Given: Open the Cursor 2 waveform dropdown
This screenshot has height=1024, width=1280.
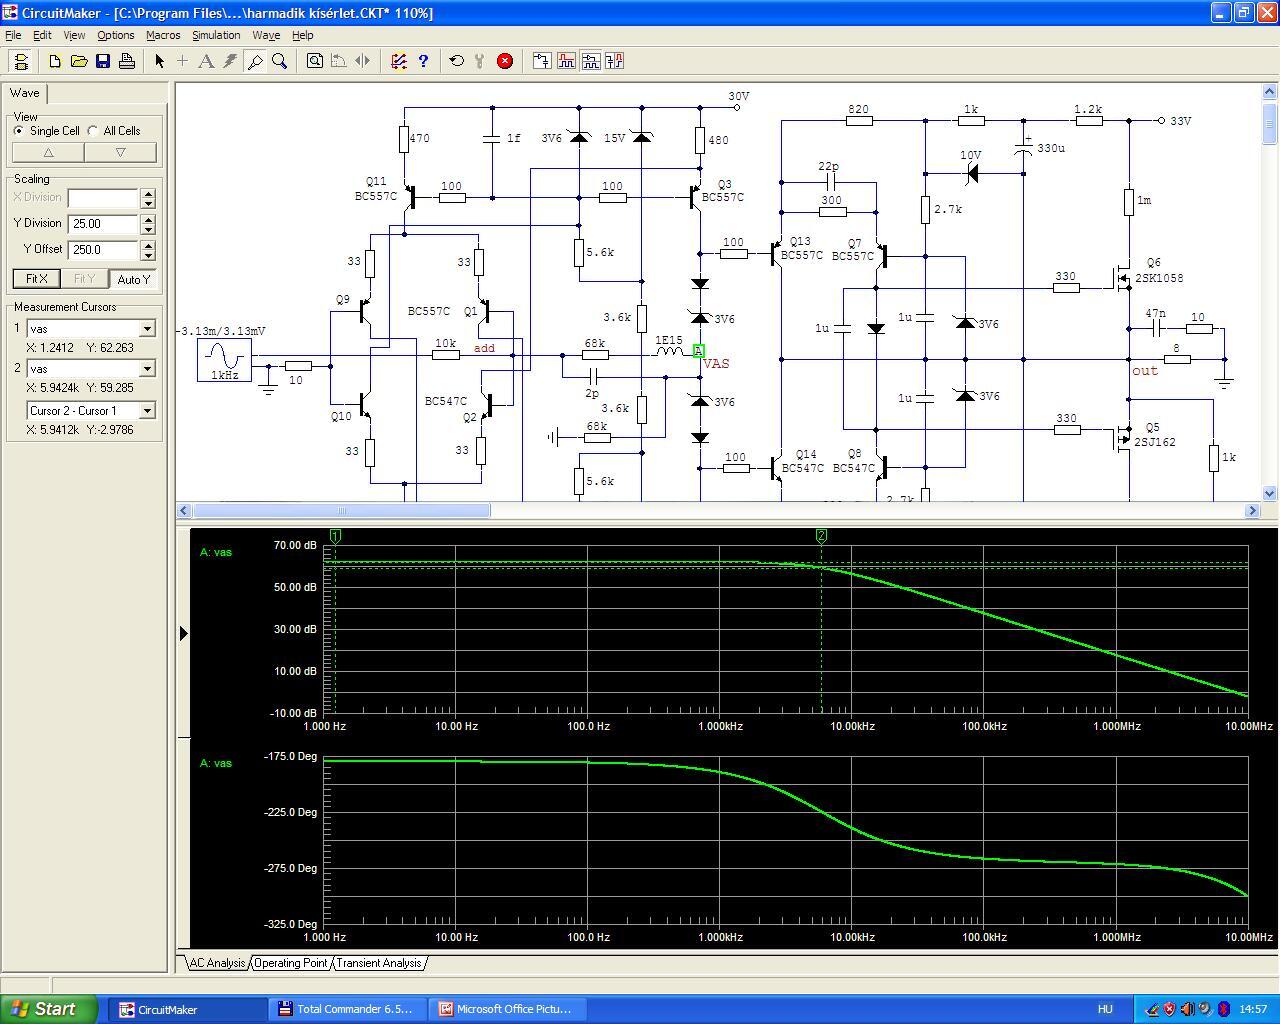Looking at the screenshot, I should click(x=147, y=369).
